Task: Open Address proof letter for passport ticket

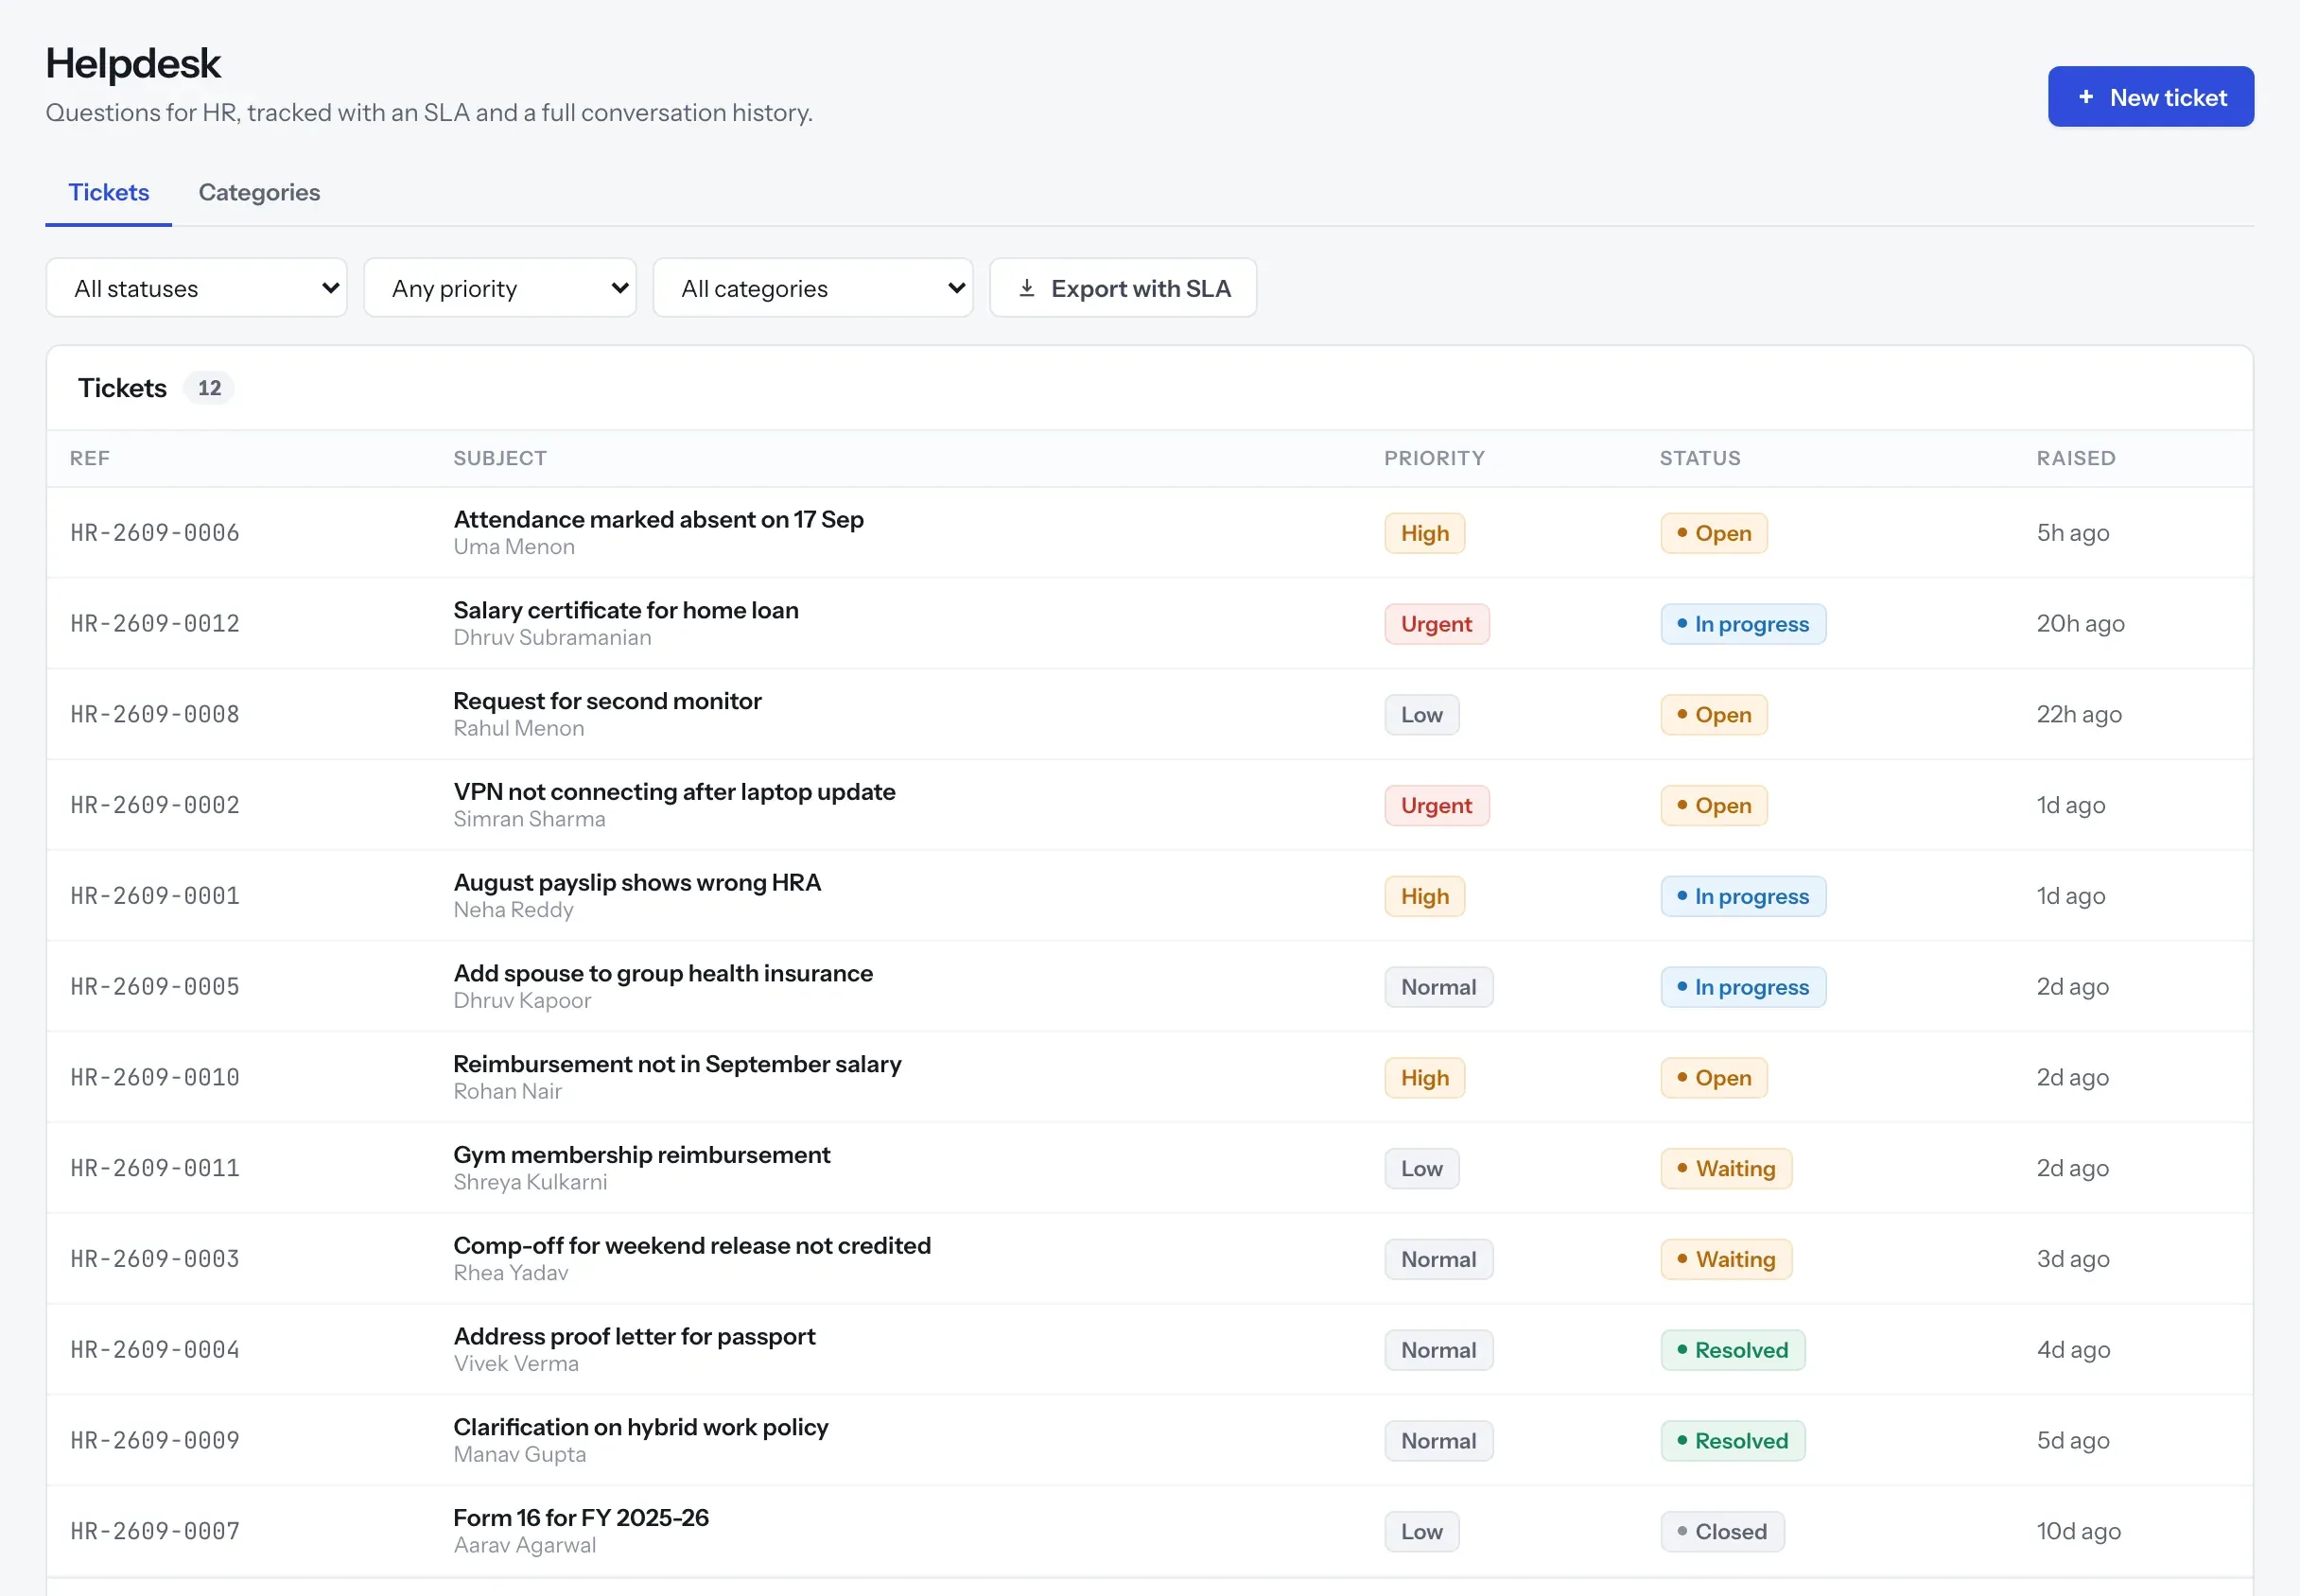Action: point(634,1336)
